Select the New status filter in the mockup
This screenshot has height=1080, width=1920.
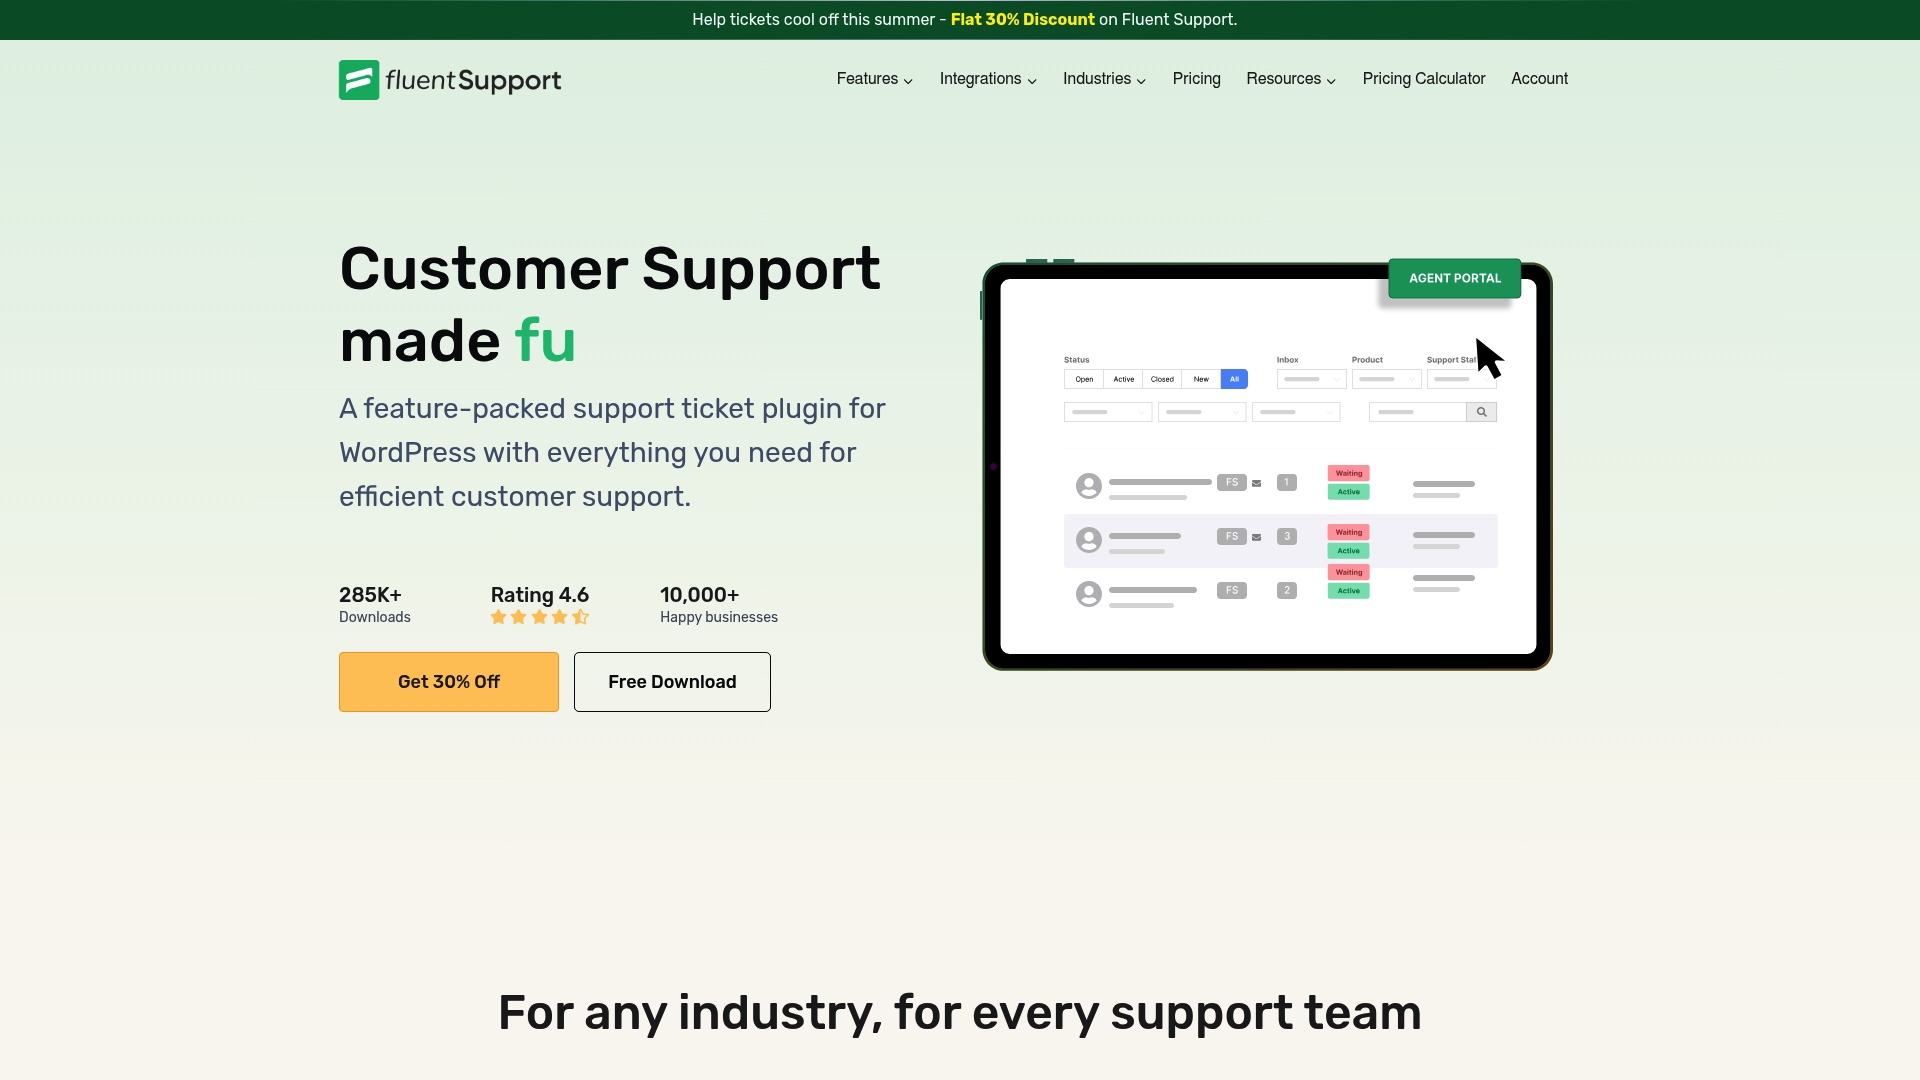[x=1201, y=379]
